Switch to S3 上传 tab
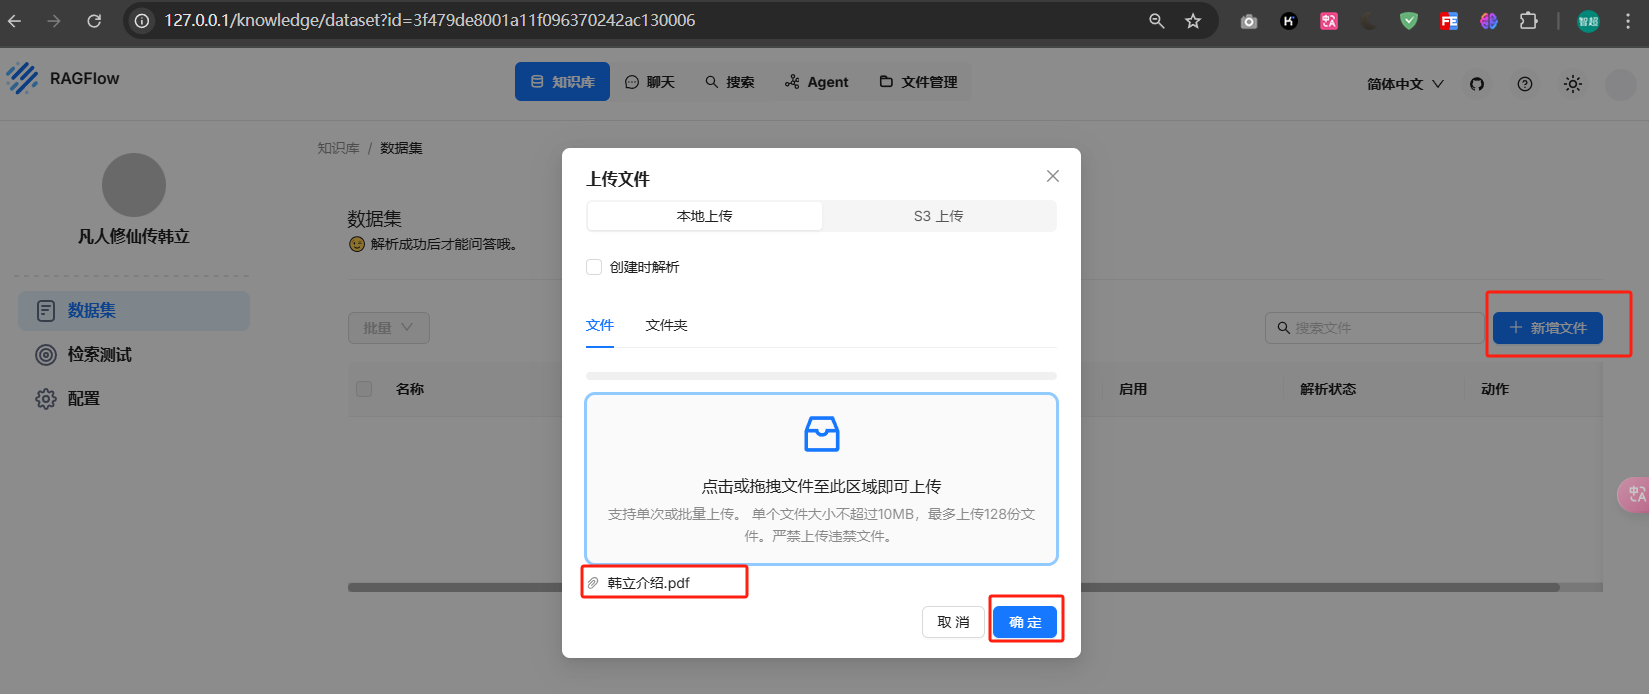Viewport: 1649px width, 694px height. [939, 216]
